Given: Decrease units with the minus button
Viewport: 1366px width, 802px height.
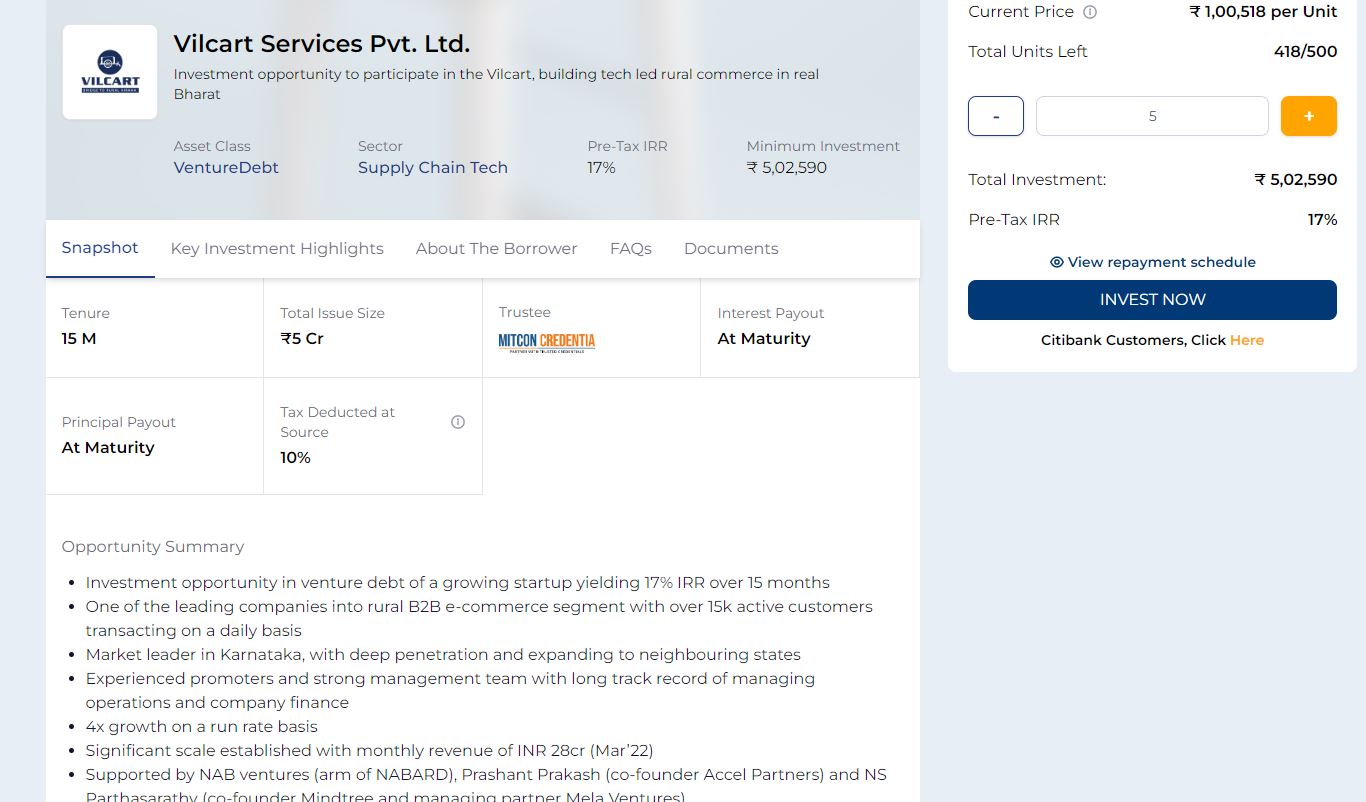Looking at the screenshot, I should (x=996, y=116).
